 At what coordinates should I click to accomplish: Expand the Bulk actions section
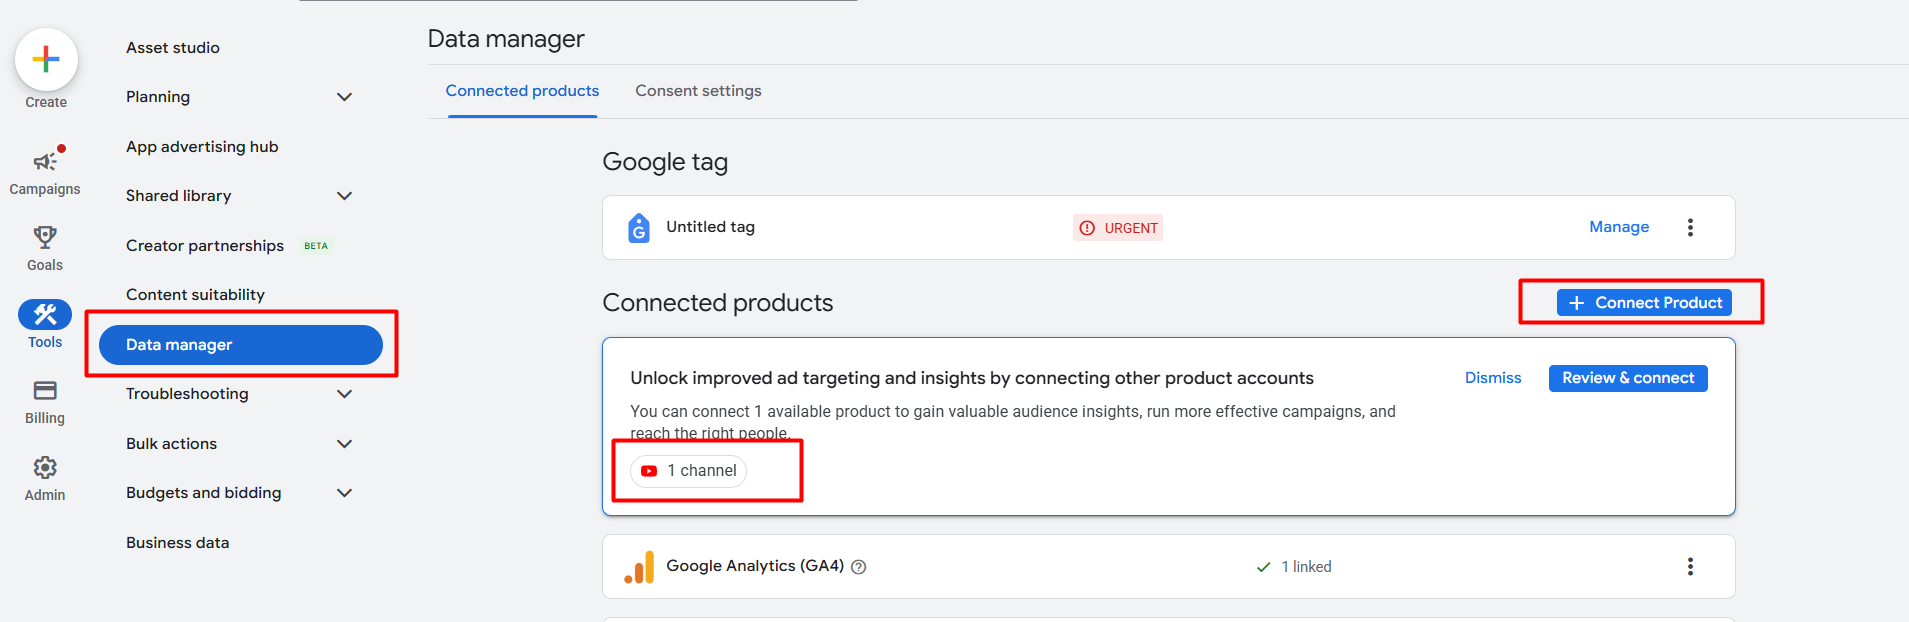point(344,444)
